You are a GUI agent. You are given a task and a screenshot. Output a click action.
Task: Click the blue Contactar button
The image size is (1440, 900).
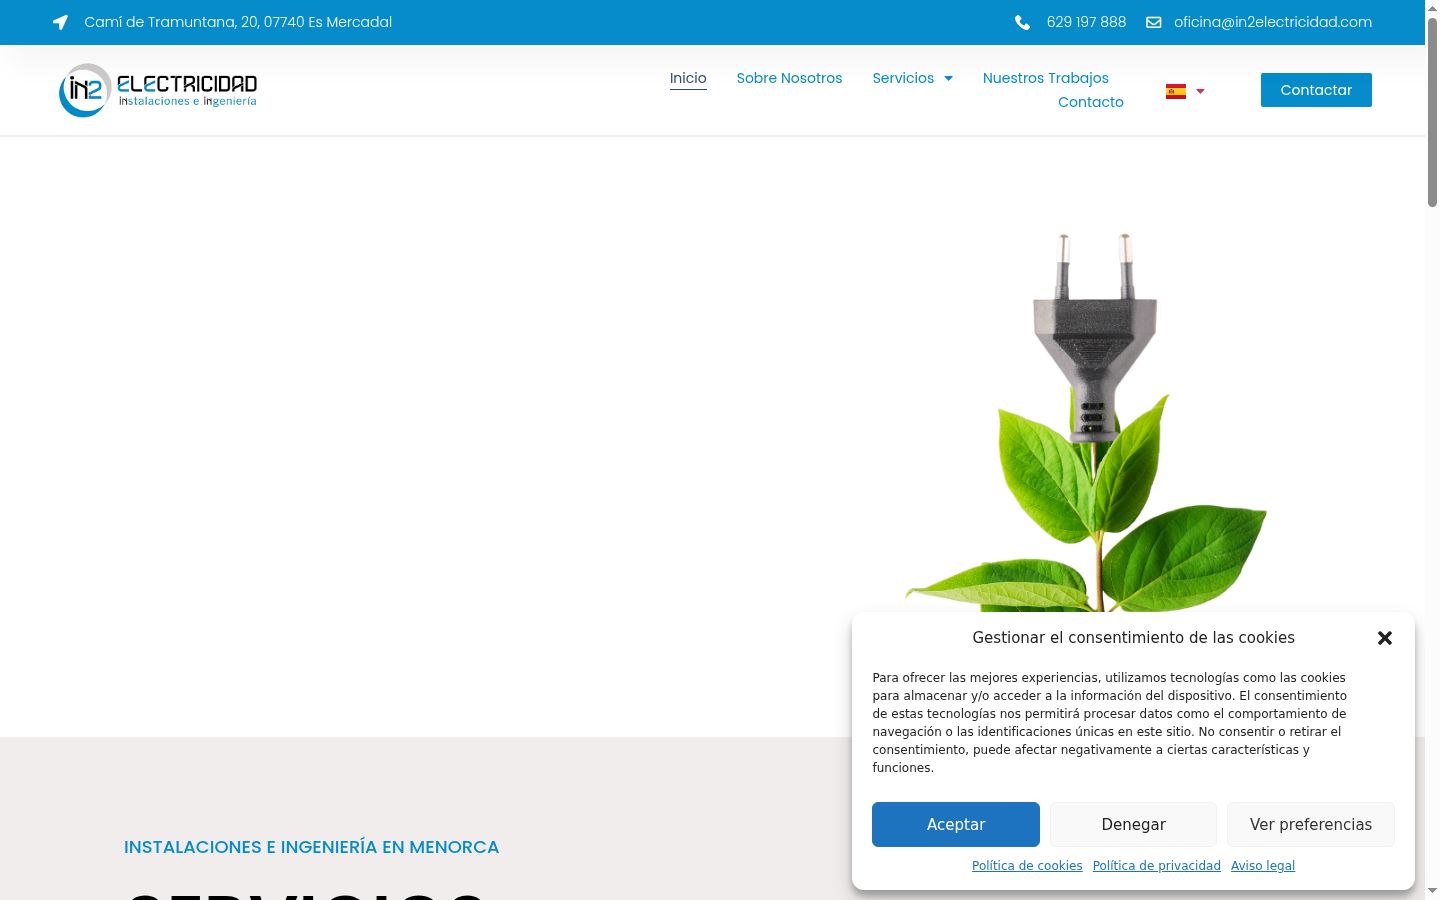click(1316, 90)
